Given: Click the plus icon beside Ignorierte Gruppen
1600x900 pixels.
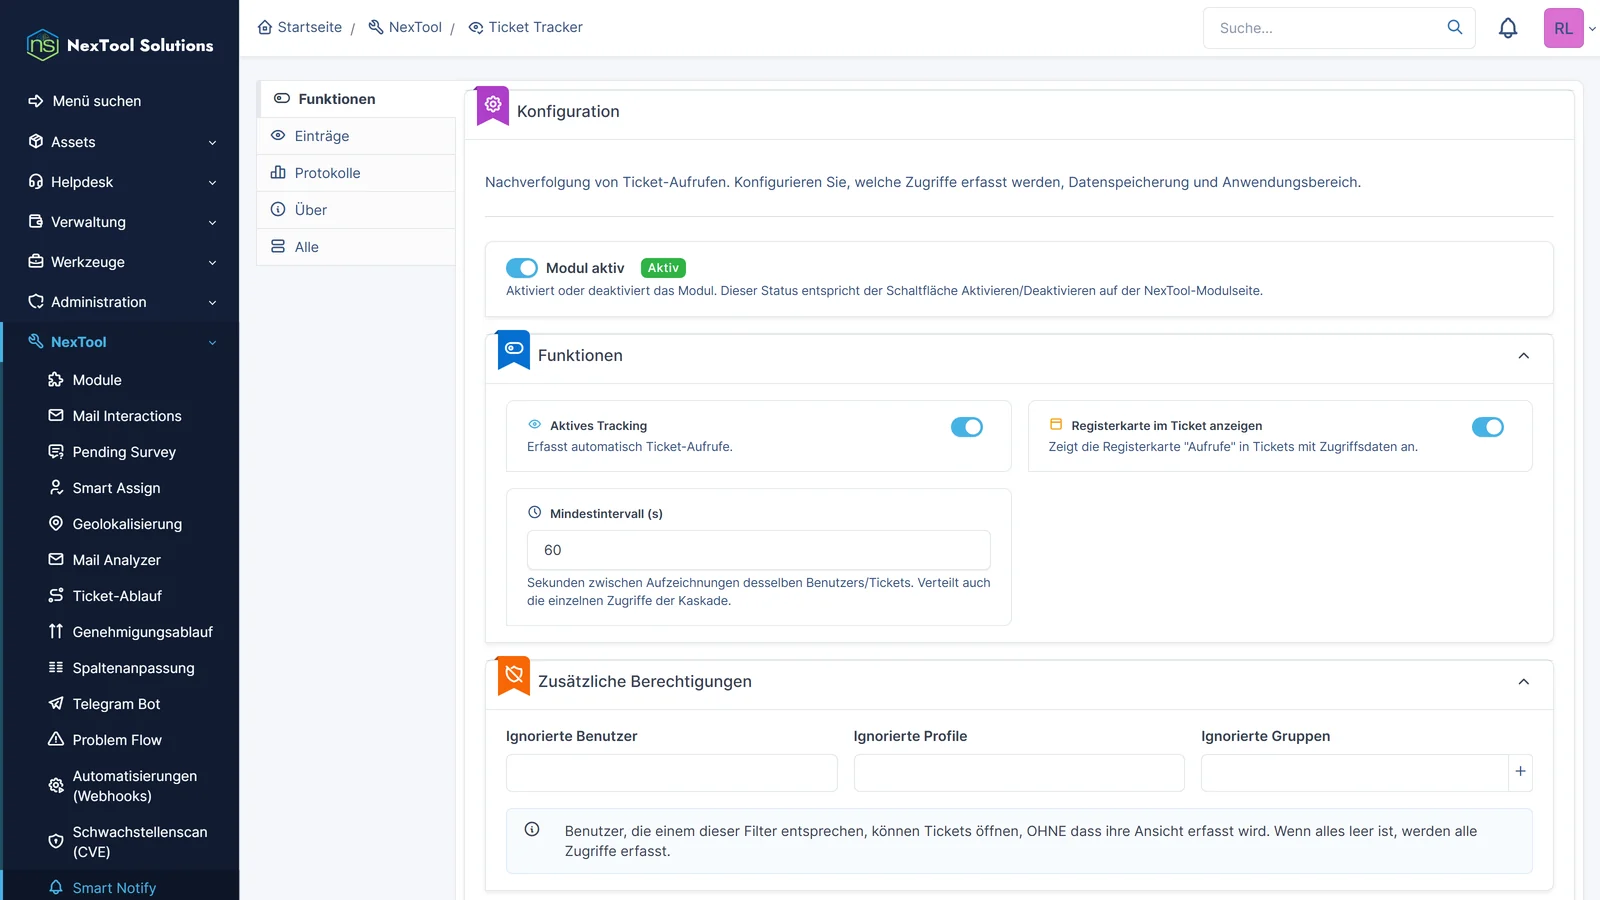Looking at the screenshot, I should click(x=1520, y=772).
